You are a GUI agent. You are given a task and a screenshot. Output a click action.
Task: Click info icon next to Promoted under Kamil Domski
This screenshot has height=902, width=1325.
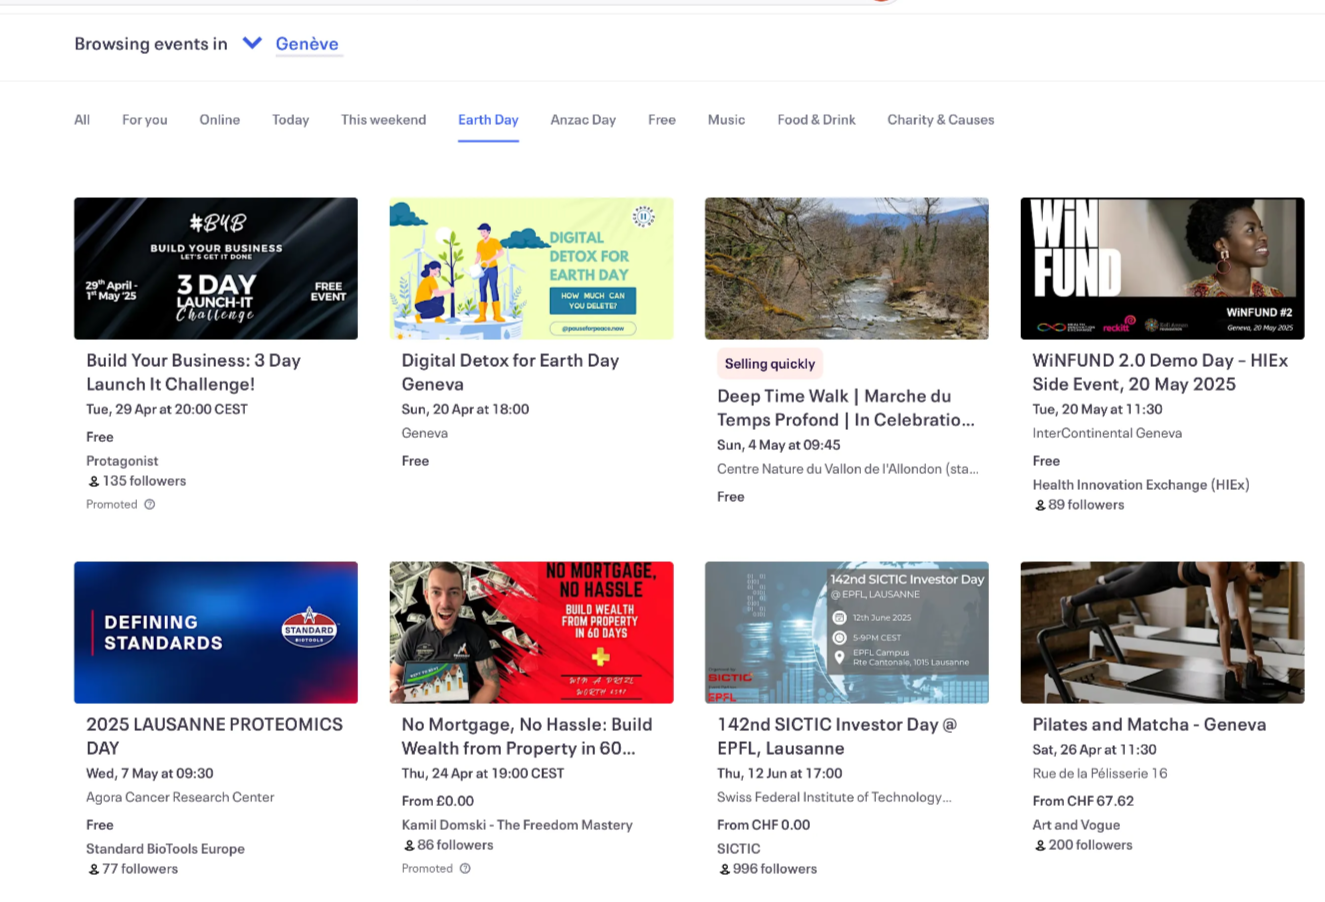[x=465, y=869]
